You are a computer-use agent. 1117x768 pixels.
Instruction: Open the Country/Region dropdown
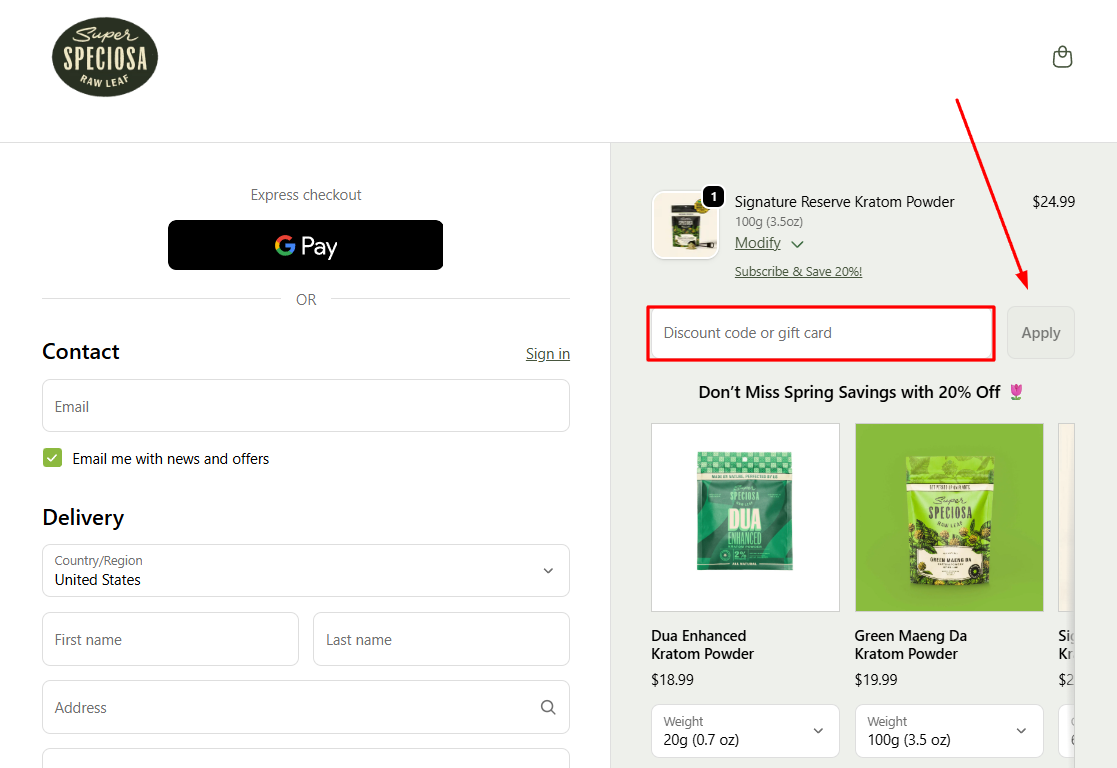click(x=306, y=571)
